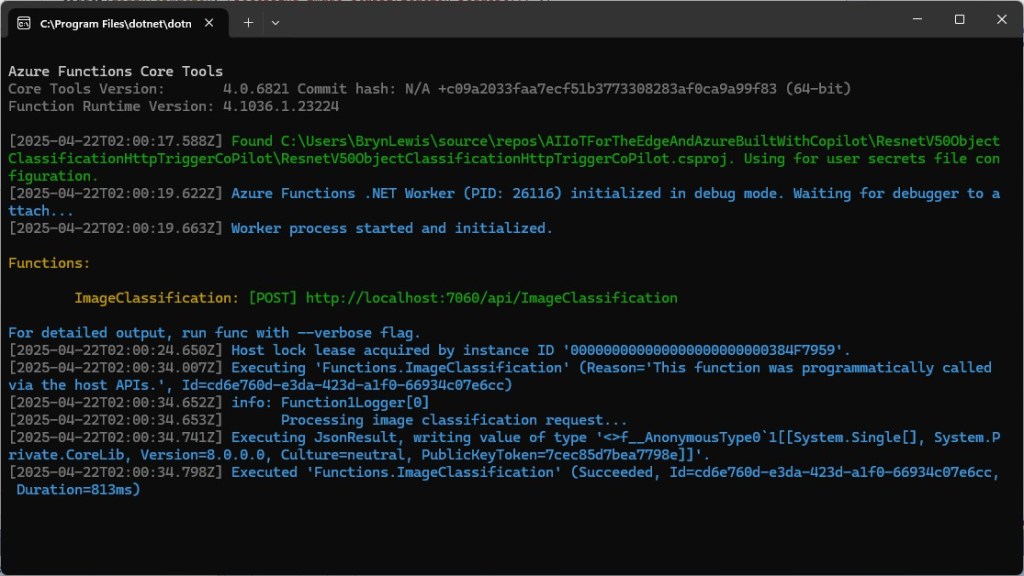
Task: Open the localhost:7060 ImageClassification URL
Action: [491, 298]
